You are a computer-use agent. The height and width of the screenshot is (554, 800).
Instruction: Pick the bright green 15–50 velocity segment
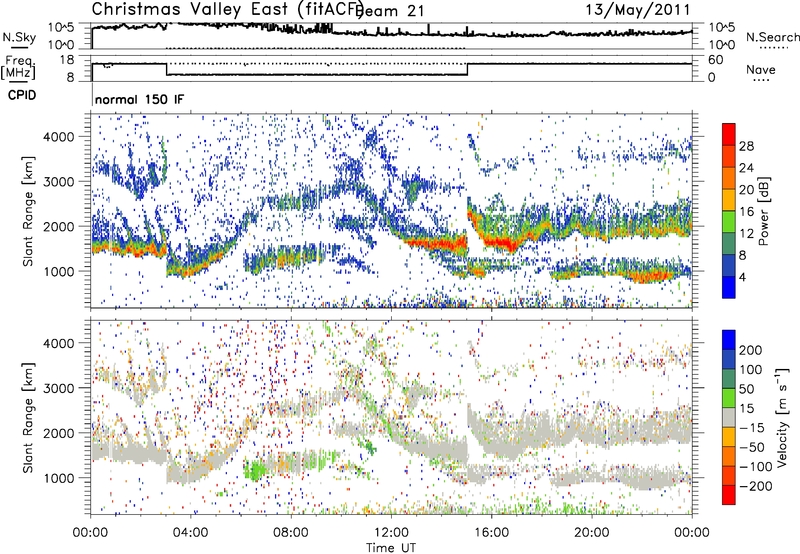pos(729,399)
